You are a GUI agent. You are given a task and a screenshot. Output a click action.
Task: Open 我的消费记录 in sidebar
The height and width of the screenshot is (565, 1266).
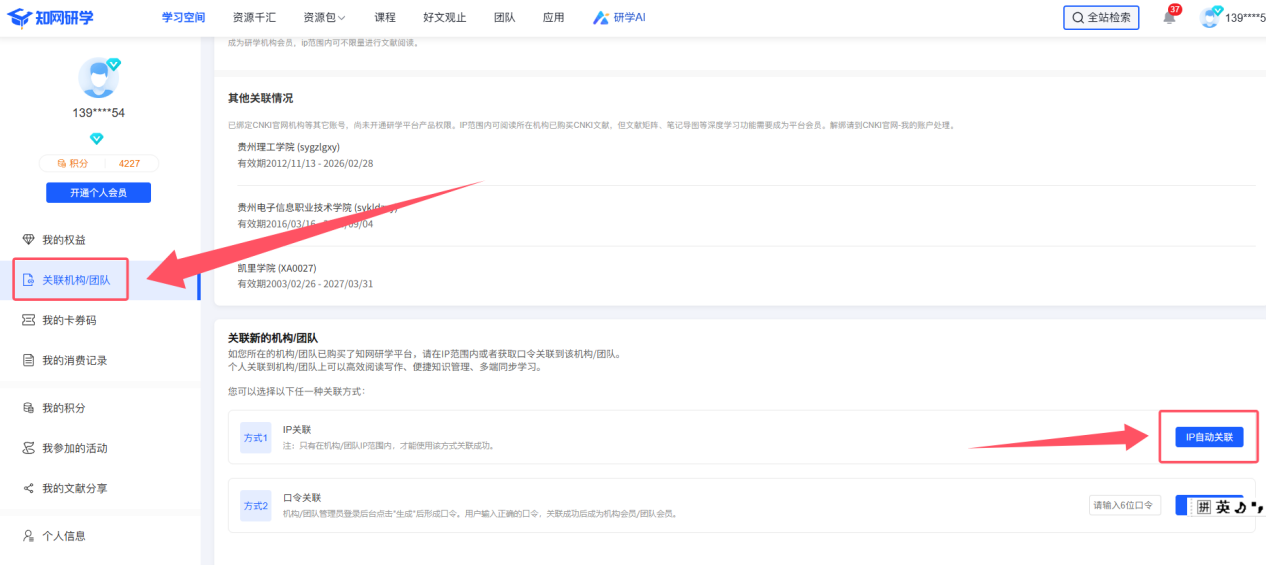(x=74, y=360)
